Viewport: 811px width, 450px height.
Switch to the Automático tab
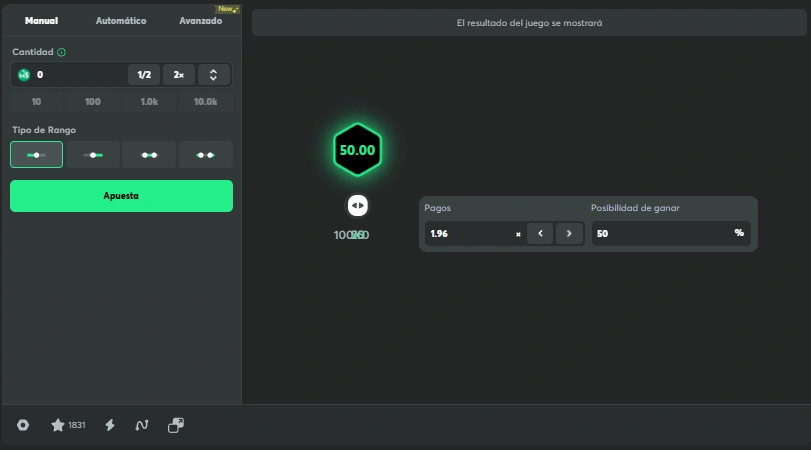(121, 21)
